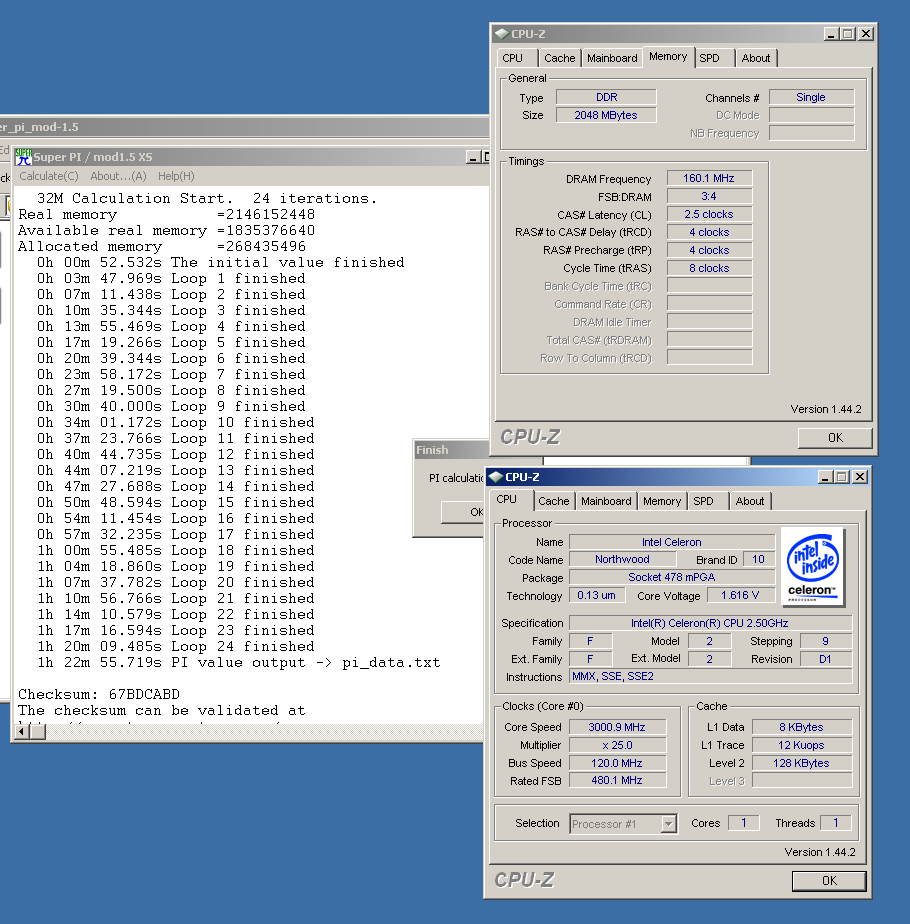Switch to Cache tab in lower CPU-Z window
The image size is (910, 924).
click(554, 501)
